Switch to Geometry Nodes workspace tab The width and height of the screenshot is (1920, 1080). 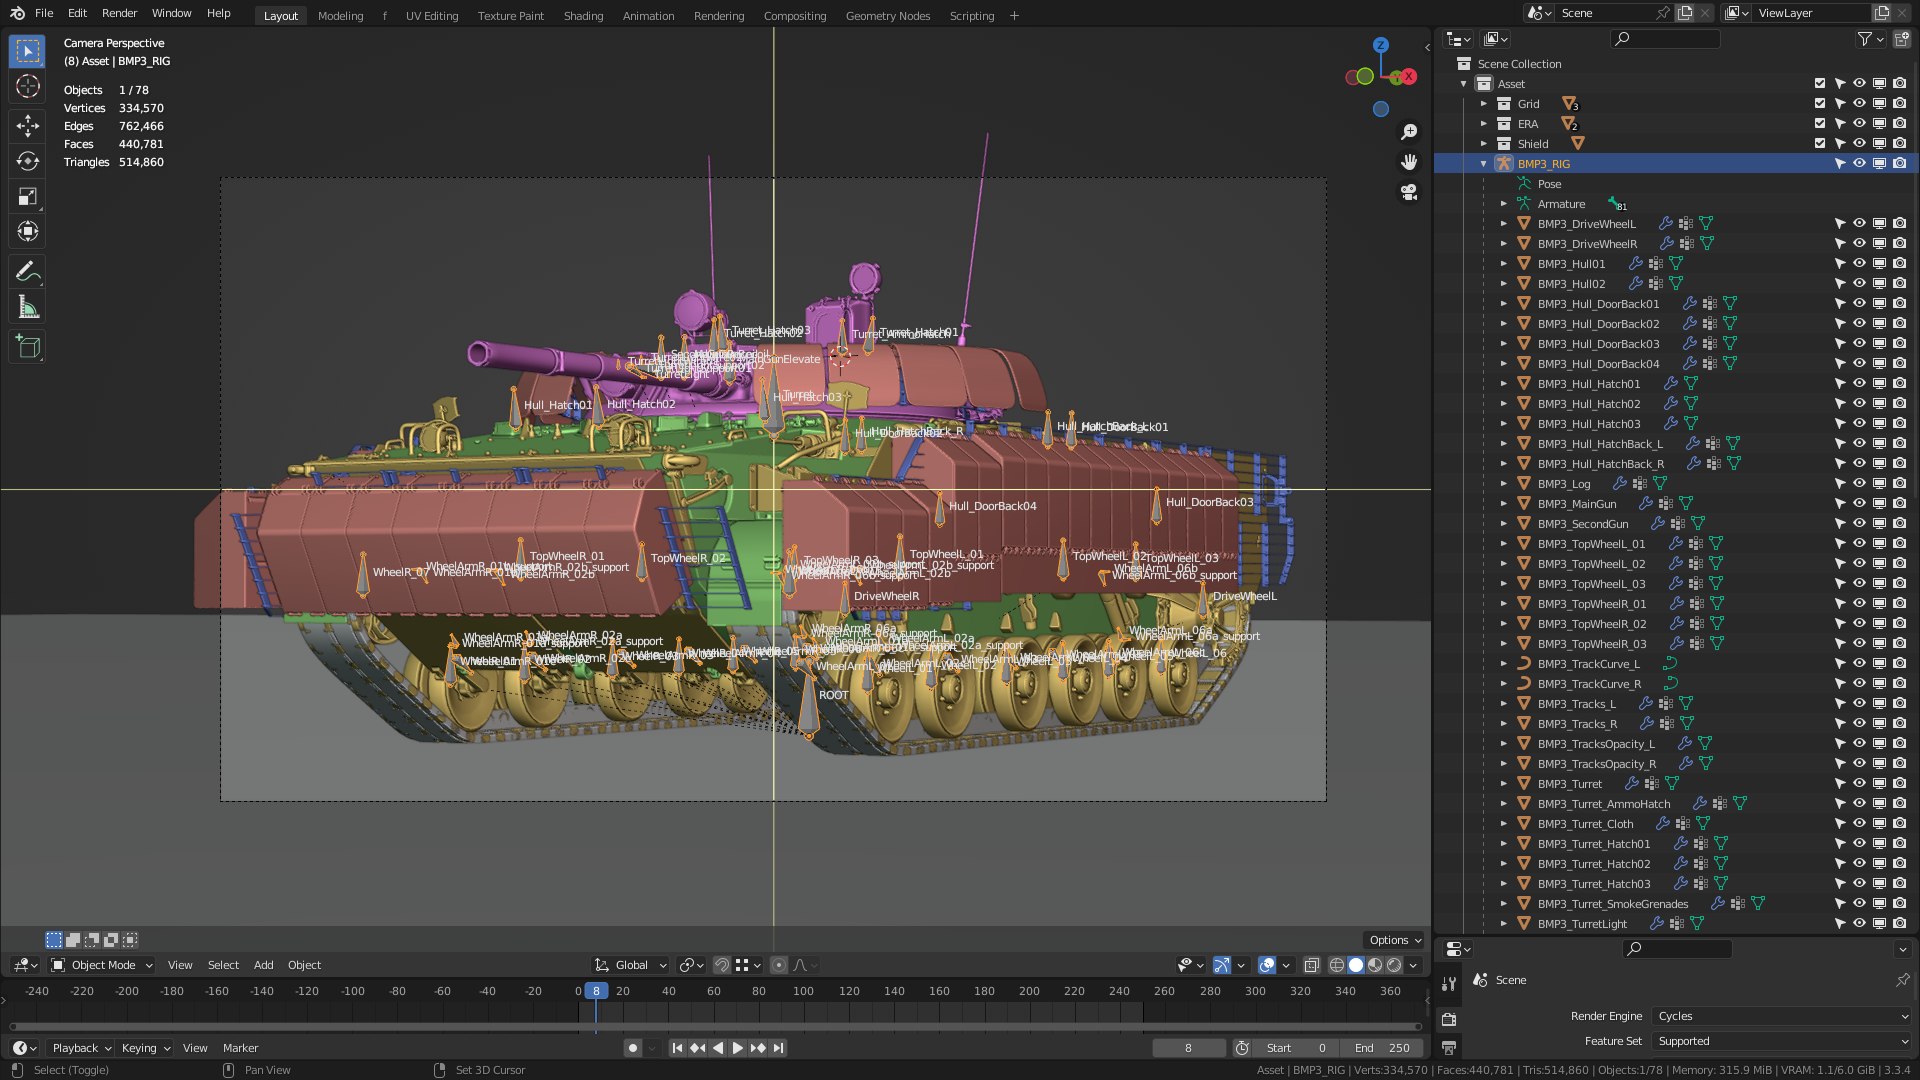[x=887, y=16]
